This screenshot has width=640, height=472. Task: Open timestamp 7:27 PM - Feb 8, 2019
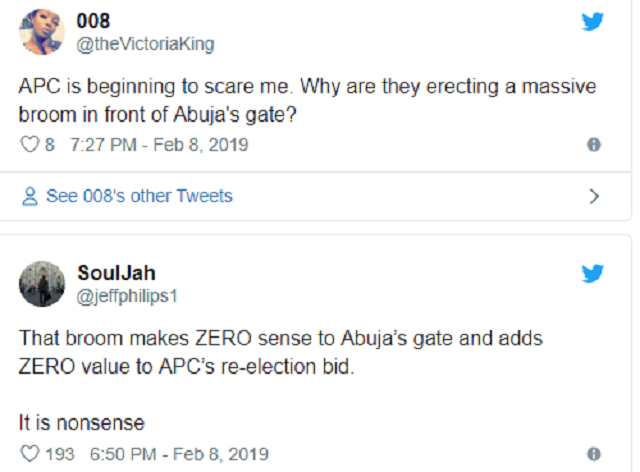pyautogui.click(x=160, y=145)
